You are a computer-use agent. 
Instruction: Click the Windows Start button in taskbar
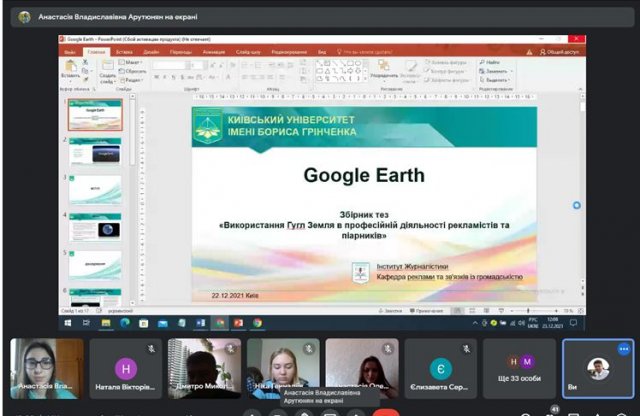point(69,323)
